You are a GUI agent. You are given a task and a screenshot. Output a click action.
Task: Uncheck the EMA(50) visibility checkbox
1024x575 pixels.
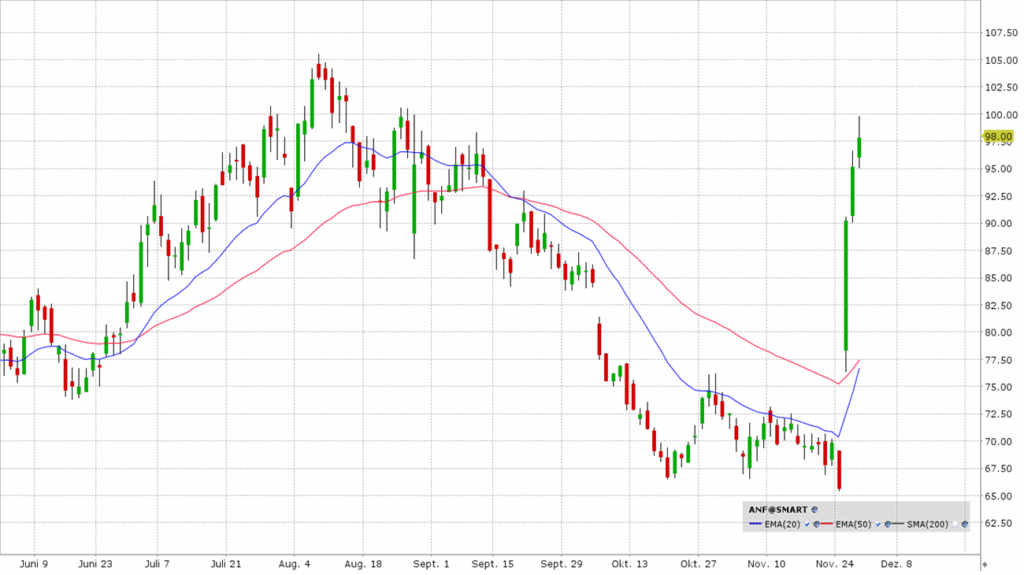pos(878,524)
